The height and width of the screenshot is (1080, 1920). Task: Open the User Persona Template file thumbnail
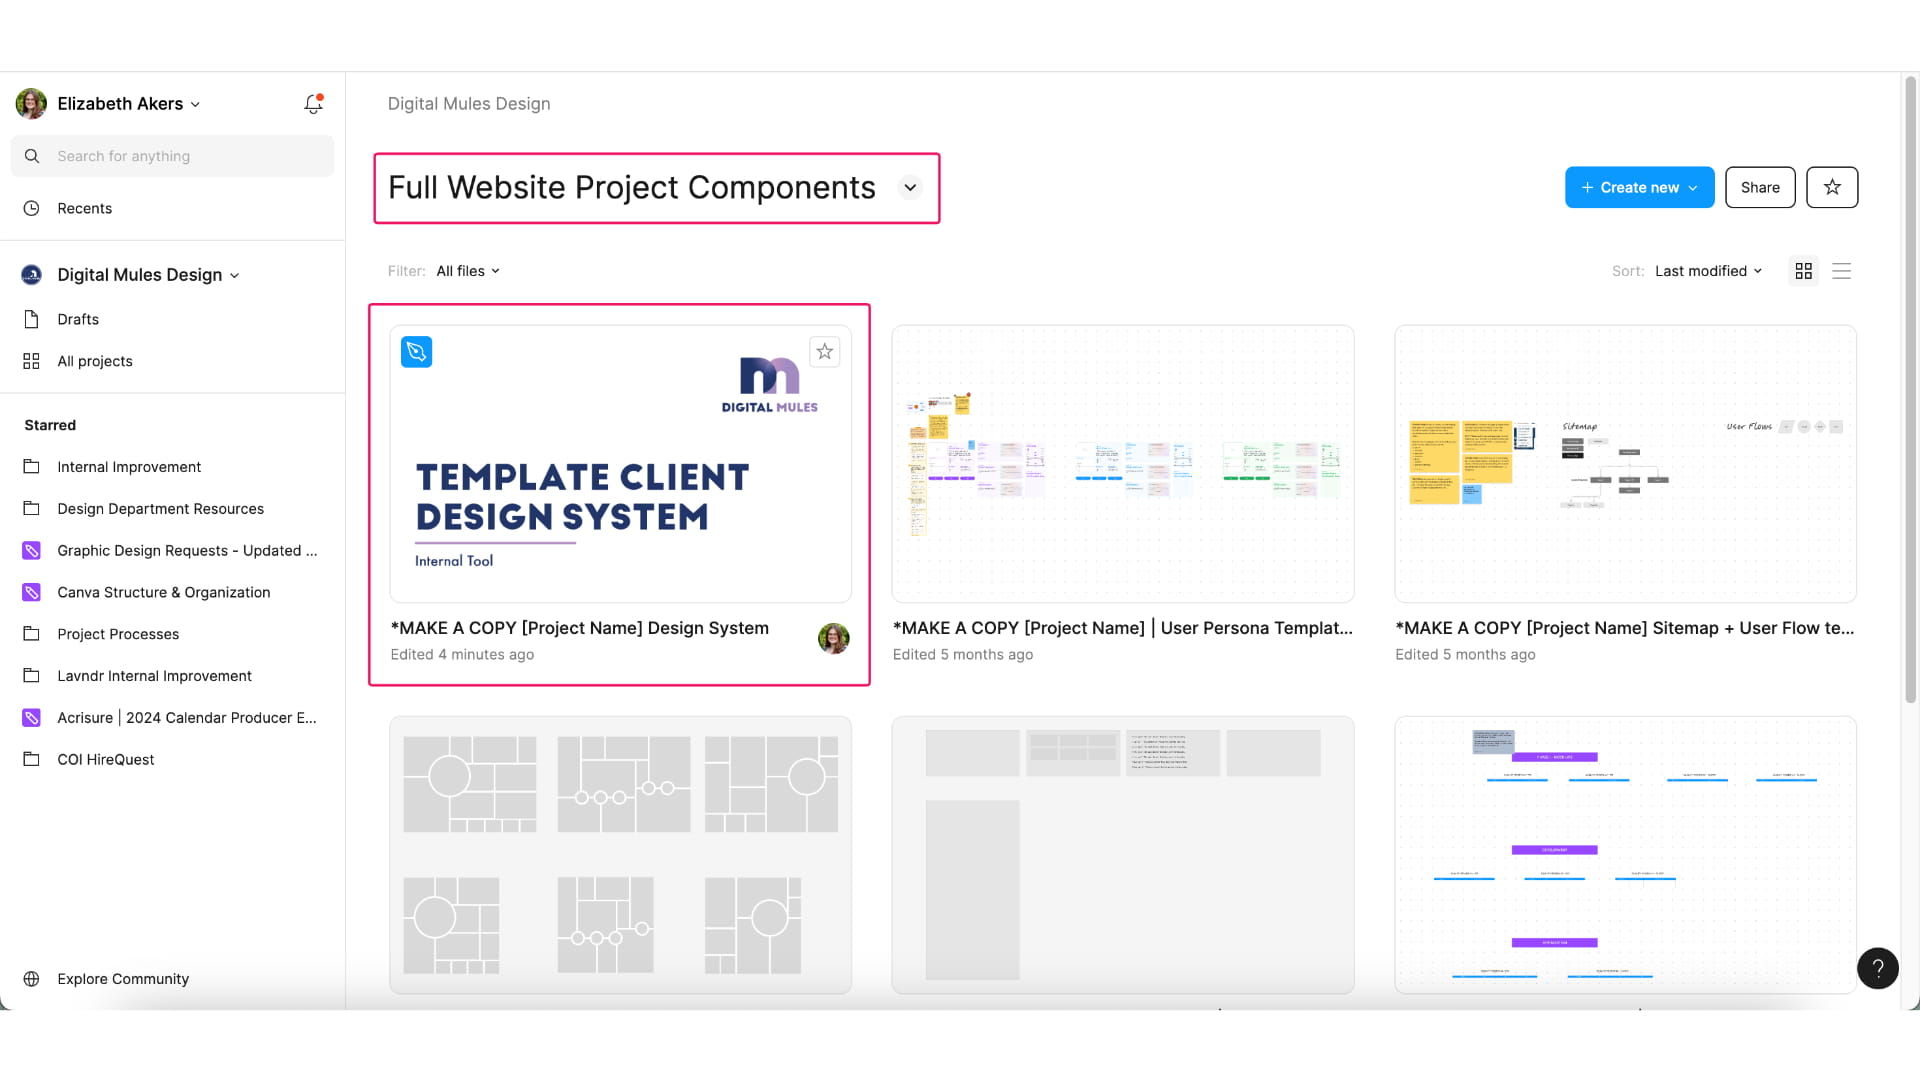point(1123,463)
